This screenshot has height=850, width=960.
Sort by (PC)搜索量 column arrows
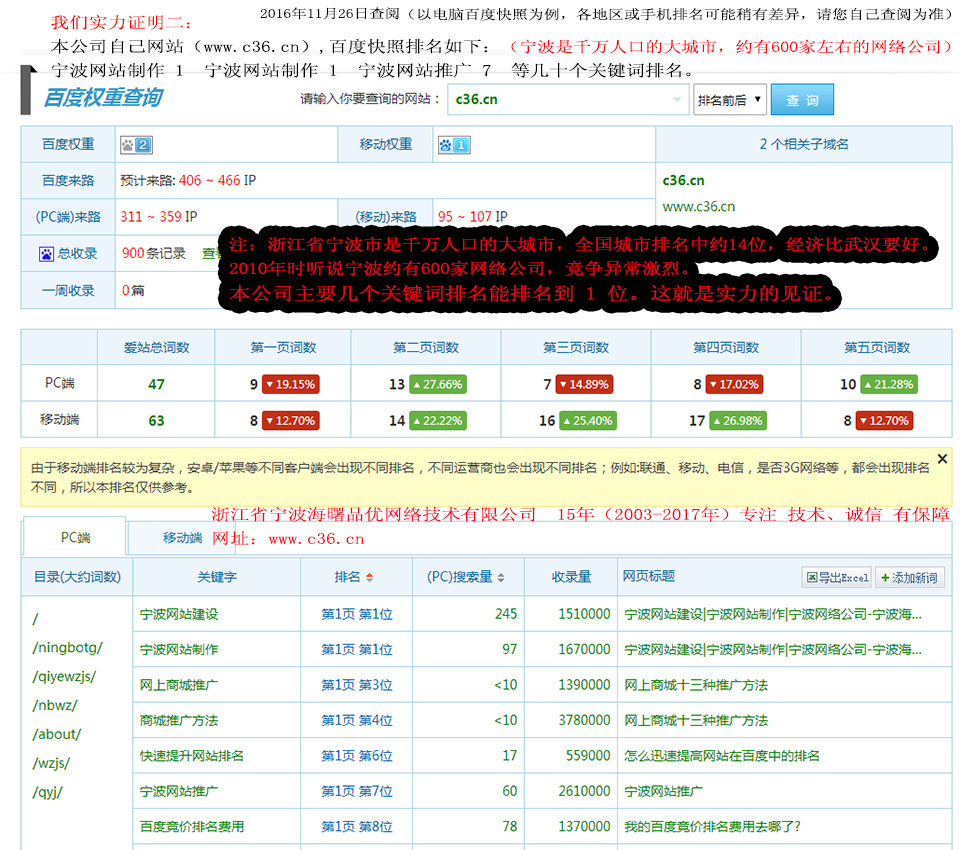coord(501,578)
